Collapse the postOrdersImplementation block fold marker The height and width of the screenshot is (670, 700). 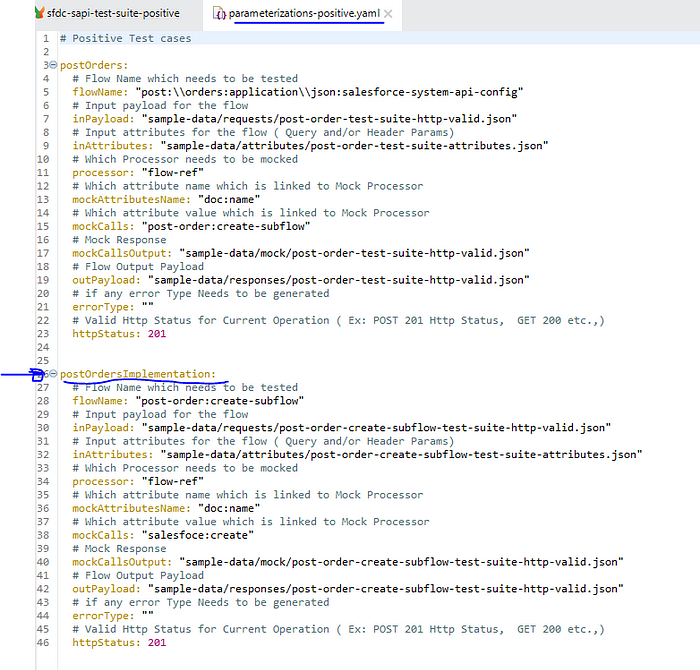click(x=53, y=374)
